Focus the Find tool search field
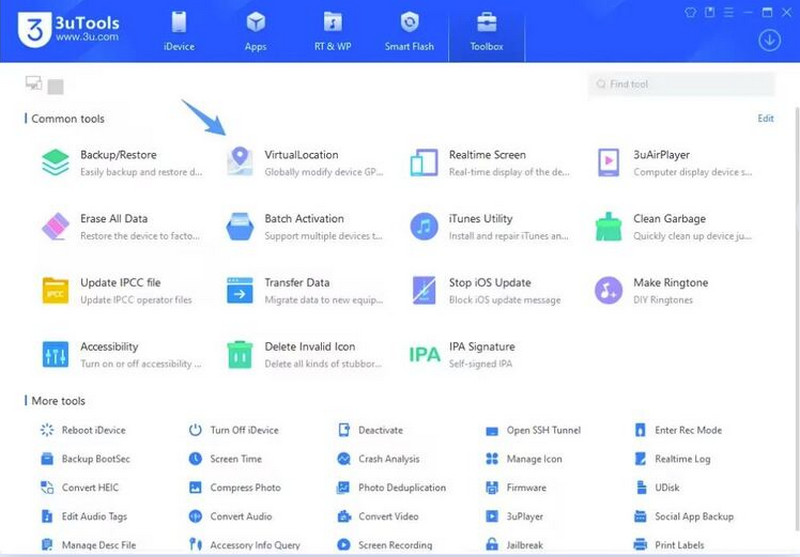Image resolution: width=800 pixels, height=557 pixels. [682, 84]
